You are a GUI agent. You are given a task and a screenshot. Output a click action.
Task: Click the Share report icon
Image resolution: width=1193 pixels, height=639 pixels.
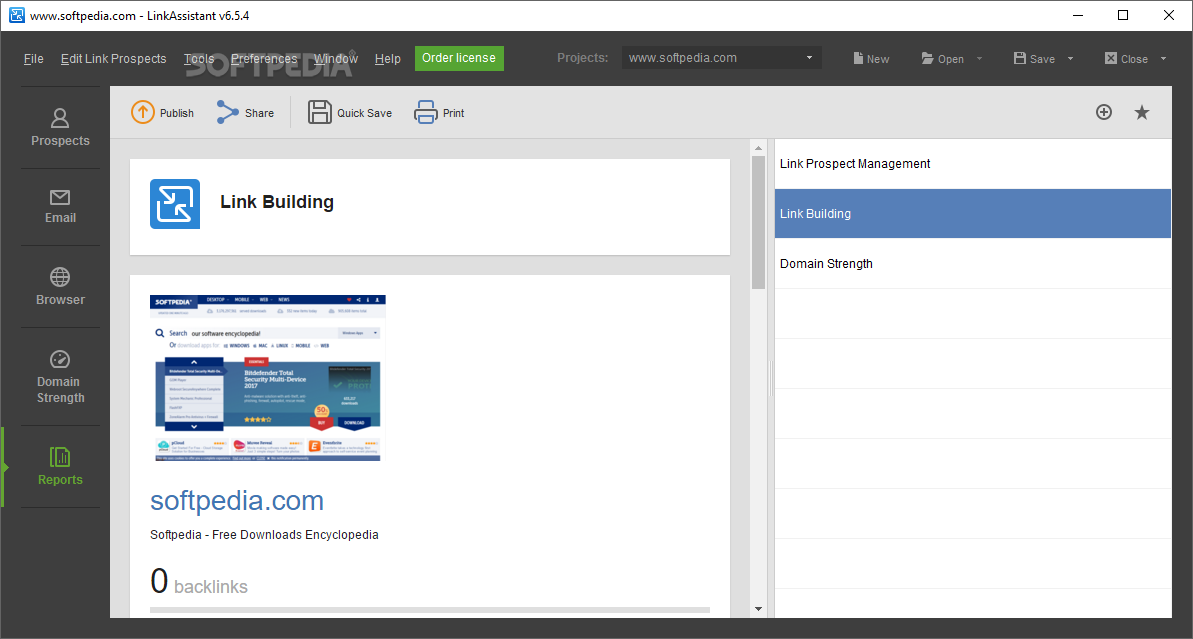point(227,113)
